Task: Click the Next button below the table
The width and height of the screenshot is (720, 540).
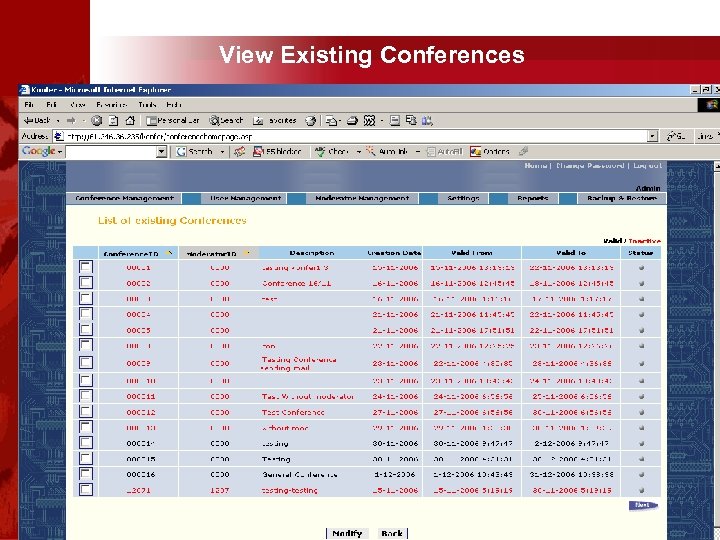Action: tap(643, 506)
